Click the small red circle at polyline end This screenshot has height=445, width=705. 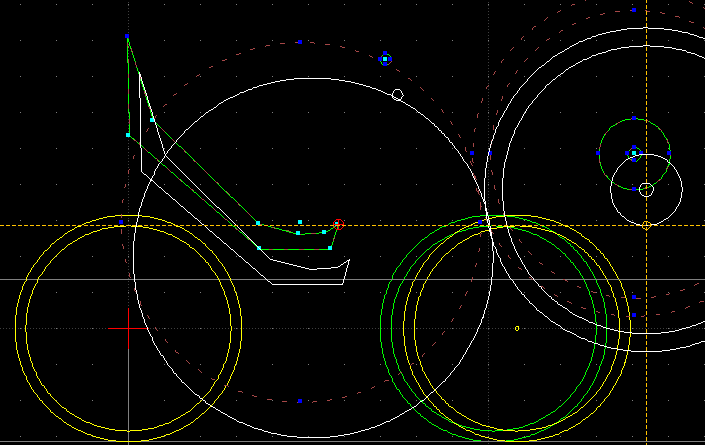[x=339, y=225]
